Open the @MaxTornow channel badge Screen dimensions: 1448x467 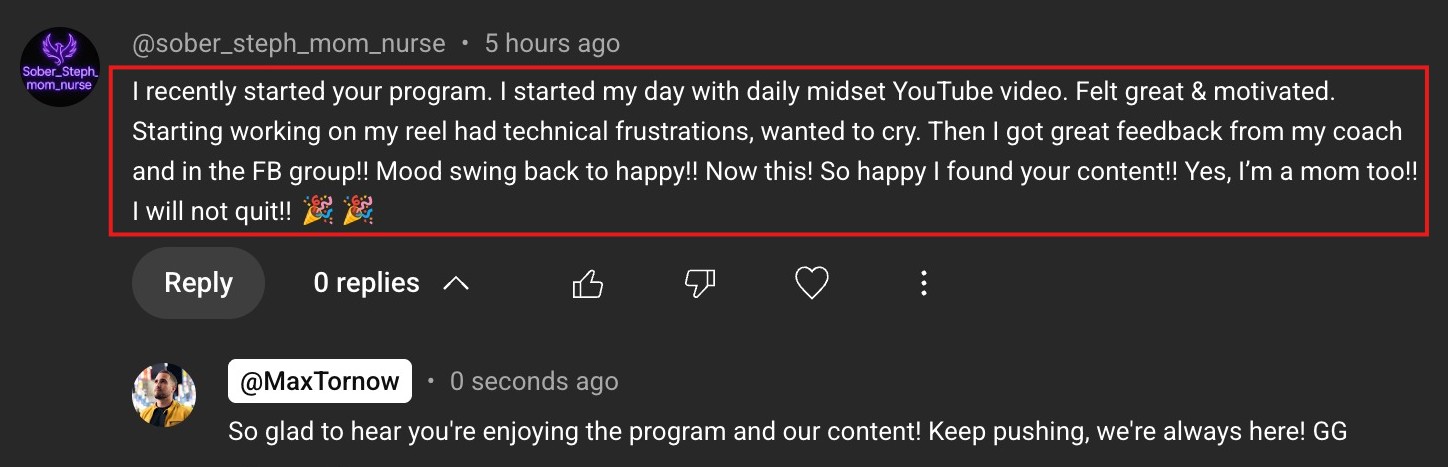(x=320, y=381)
